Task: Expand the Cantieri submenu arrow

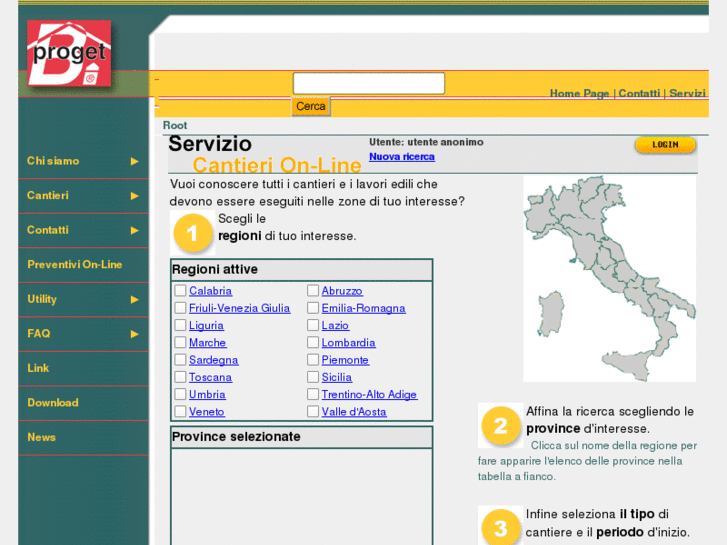Action: (134, 196)
